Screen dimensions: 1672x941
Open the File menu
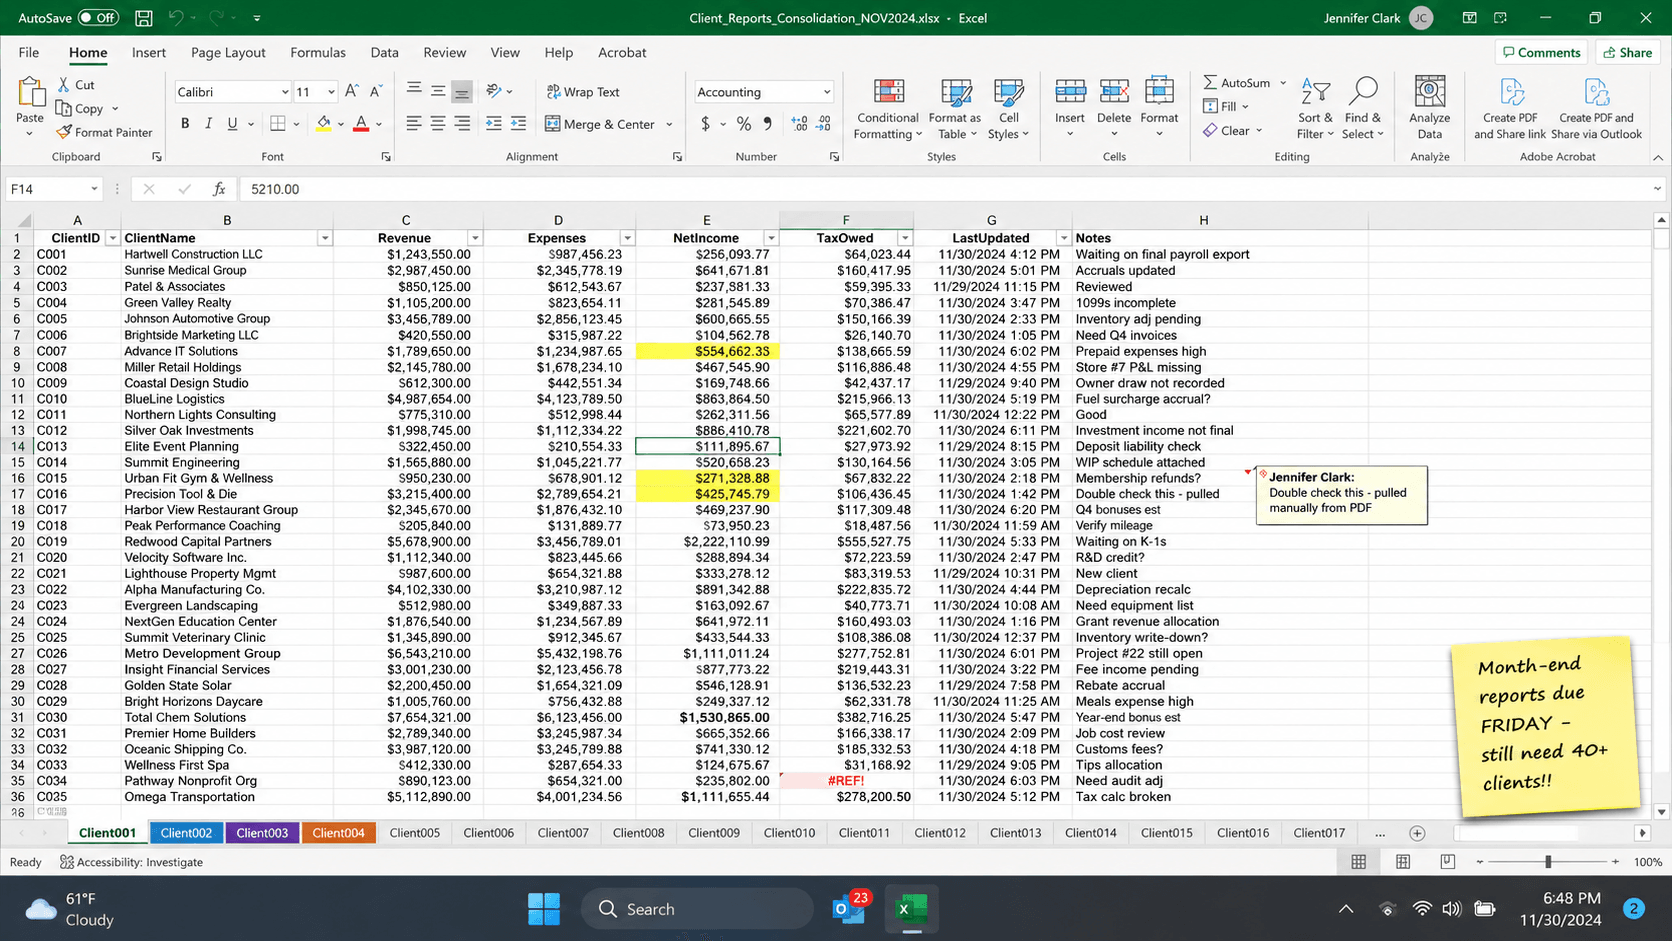click(x=29, y=52)
